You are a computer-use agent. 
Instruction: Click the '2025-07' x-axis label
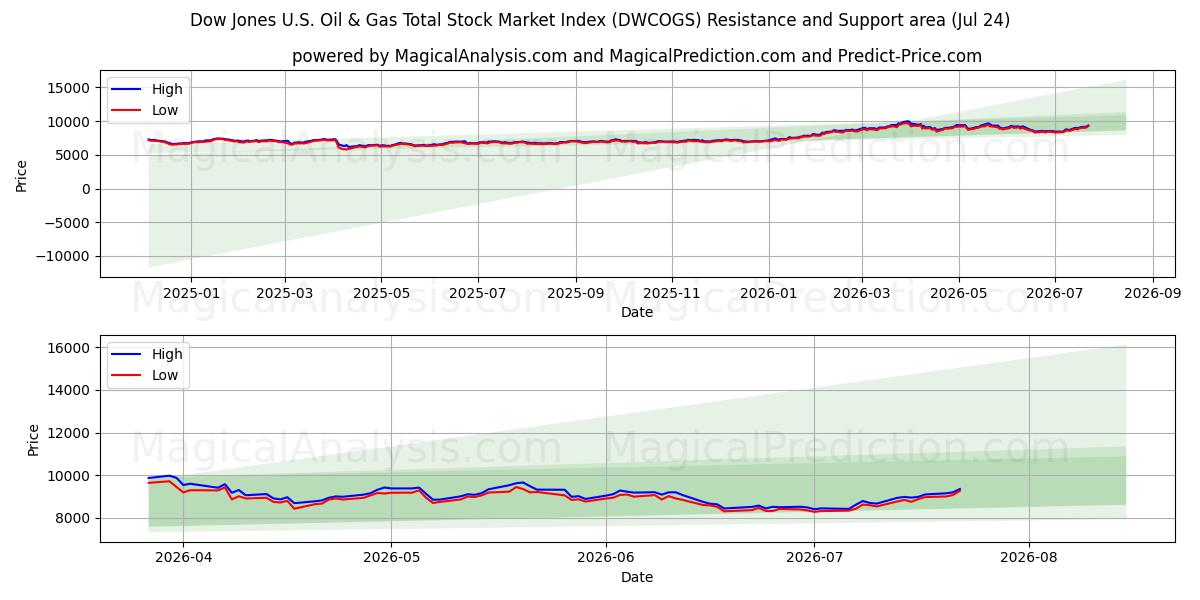(477, 293)
